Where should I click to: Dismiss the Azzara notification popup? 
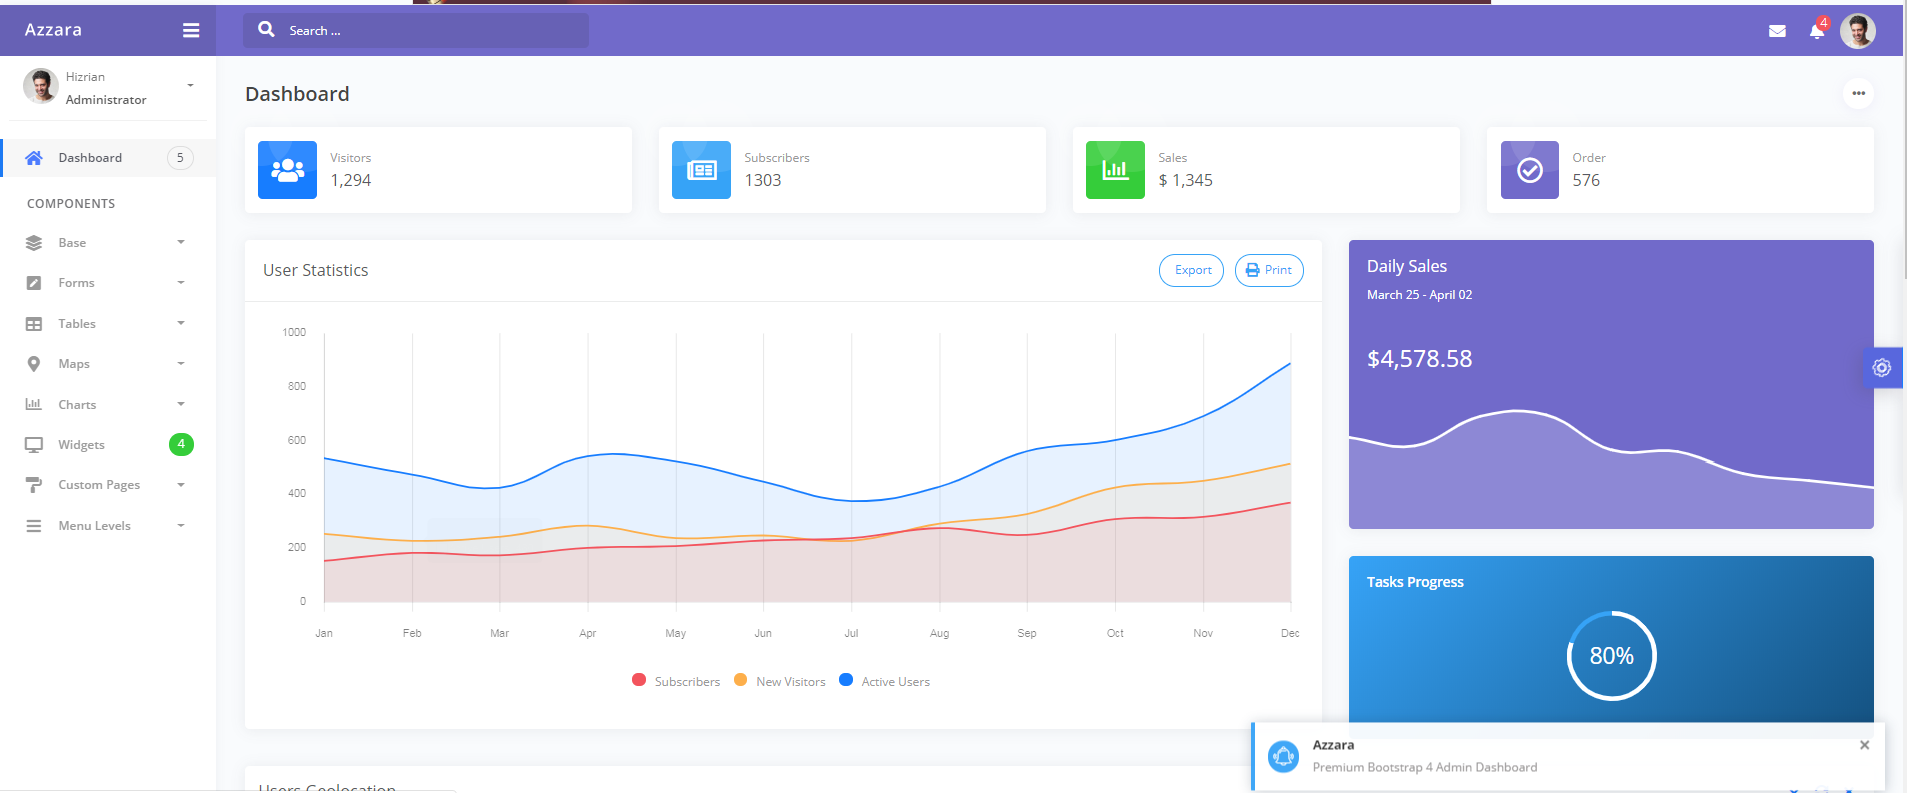point(1864,745)
